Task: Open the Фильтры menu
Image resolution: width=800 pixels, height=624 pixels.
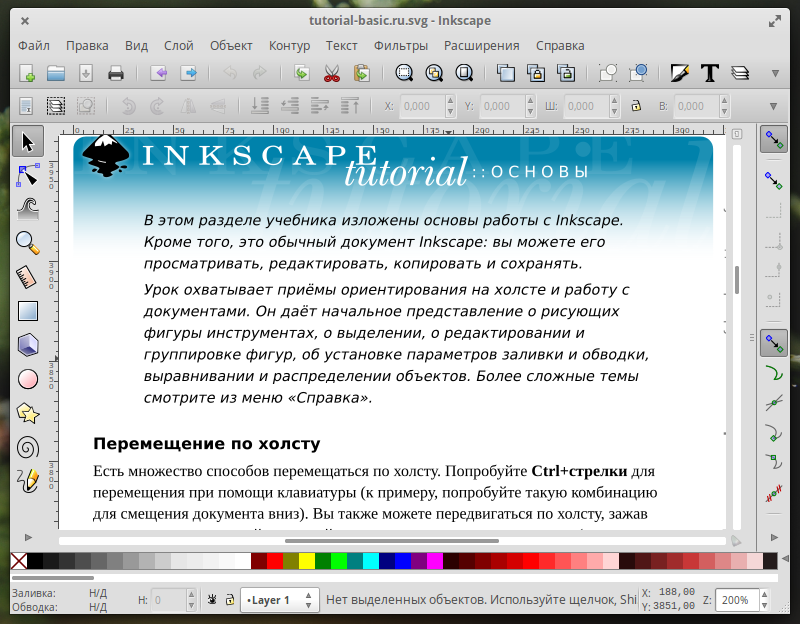Action: click(x=401, y=45)
